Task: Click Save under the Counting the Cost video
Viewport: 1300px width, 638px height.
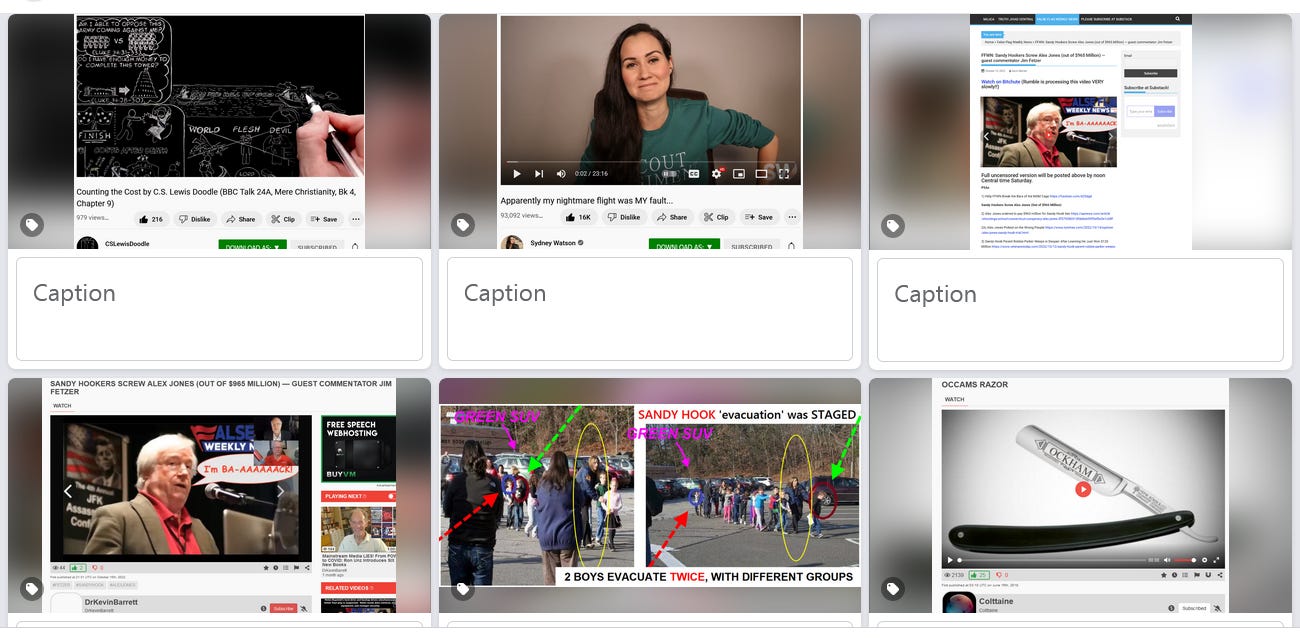Action: pyautogui.click(x=324, y=218)
